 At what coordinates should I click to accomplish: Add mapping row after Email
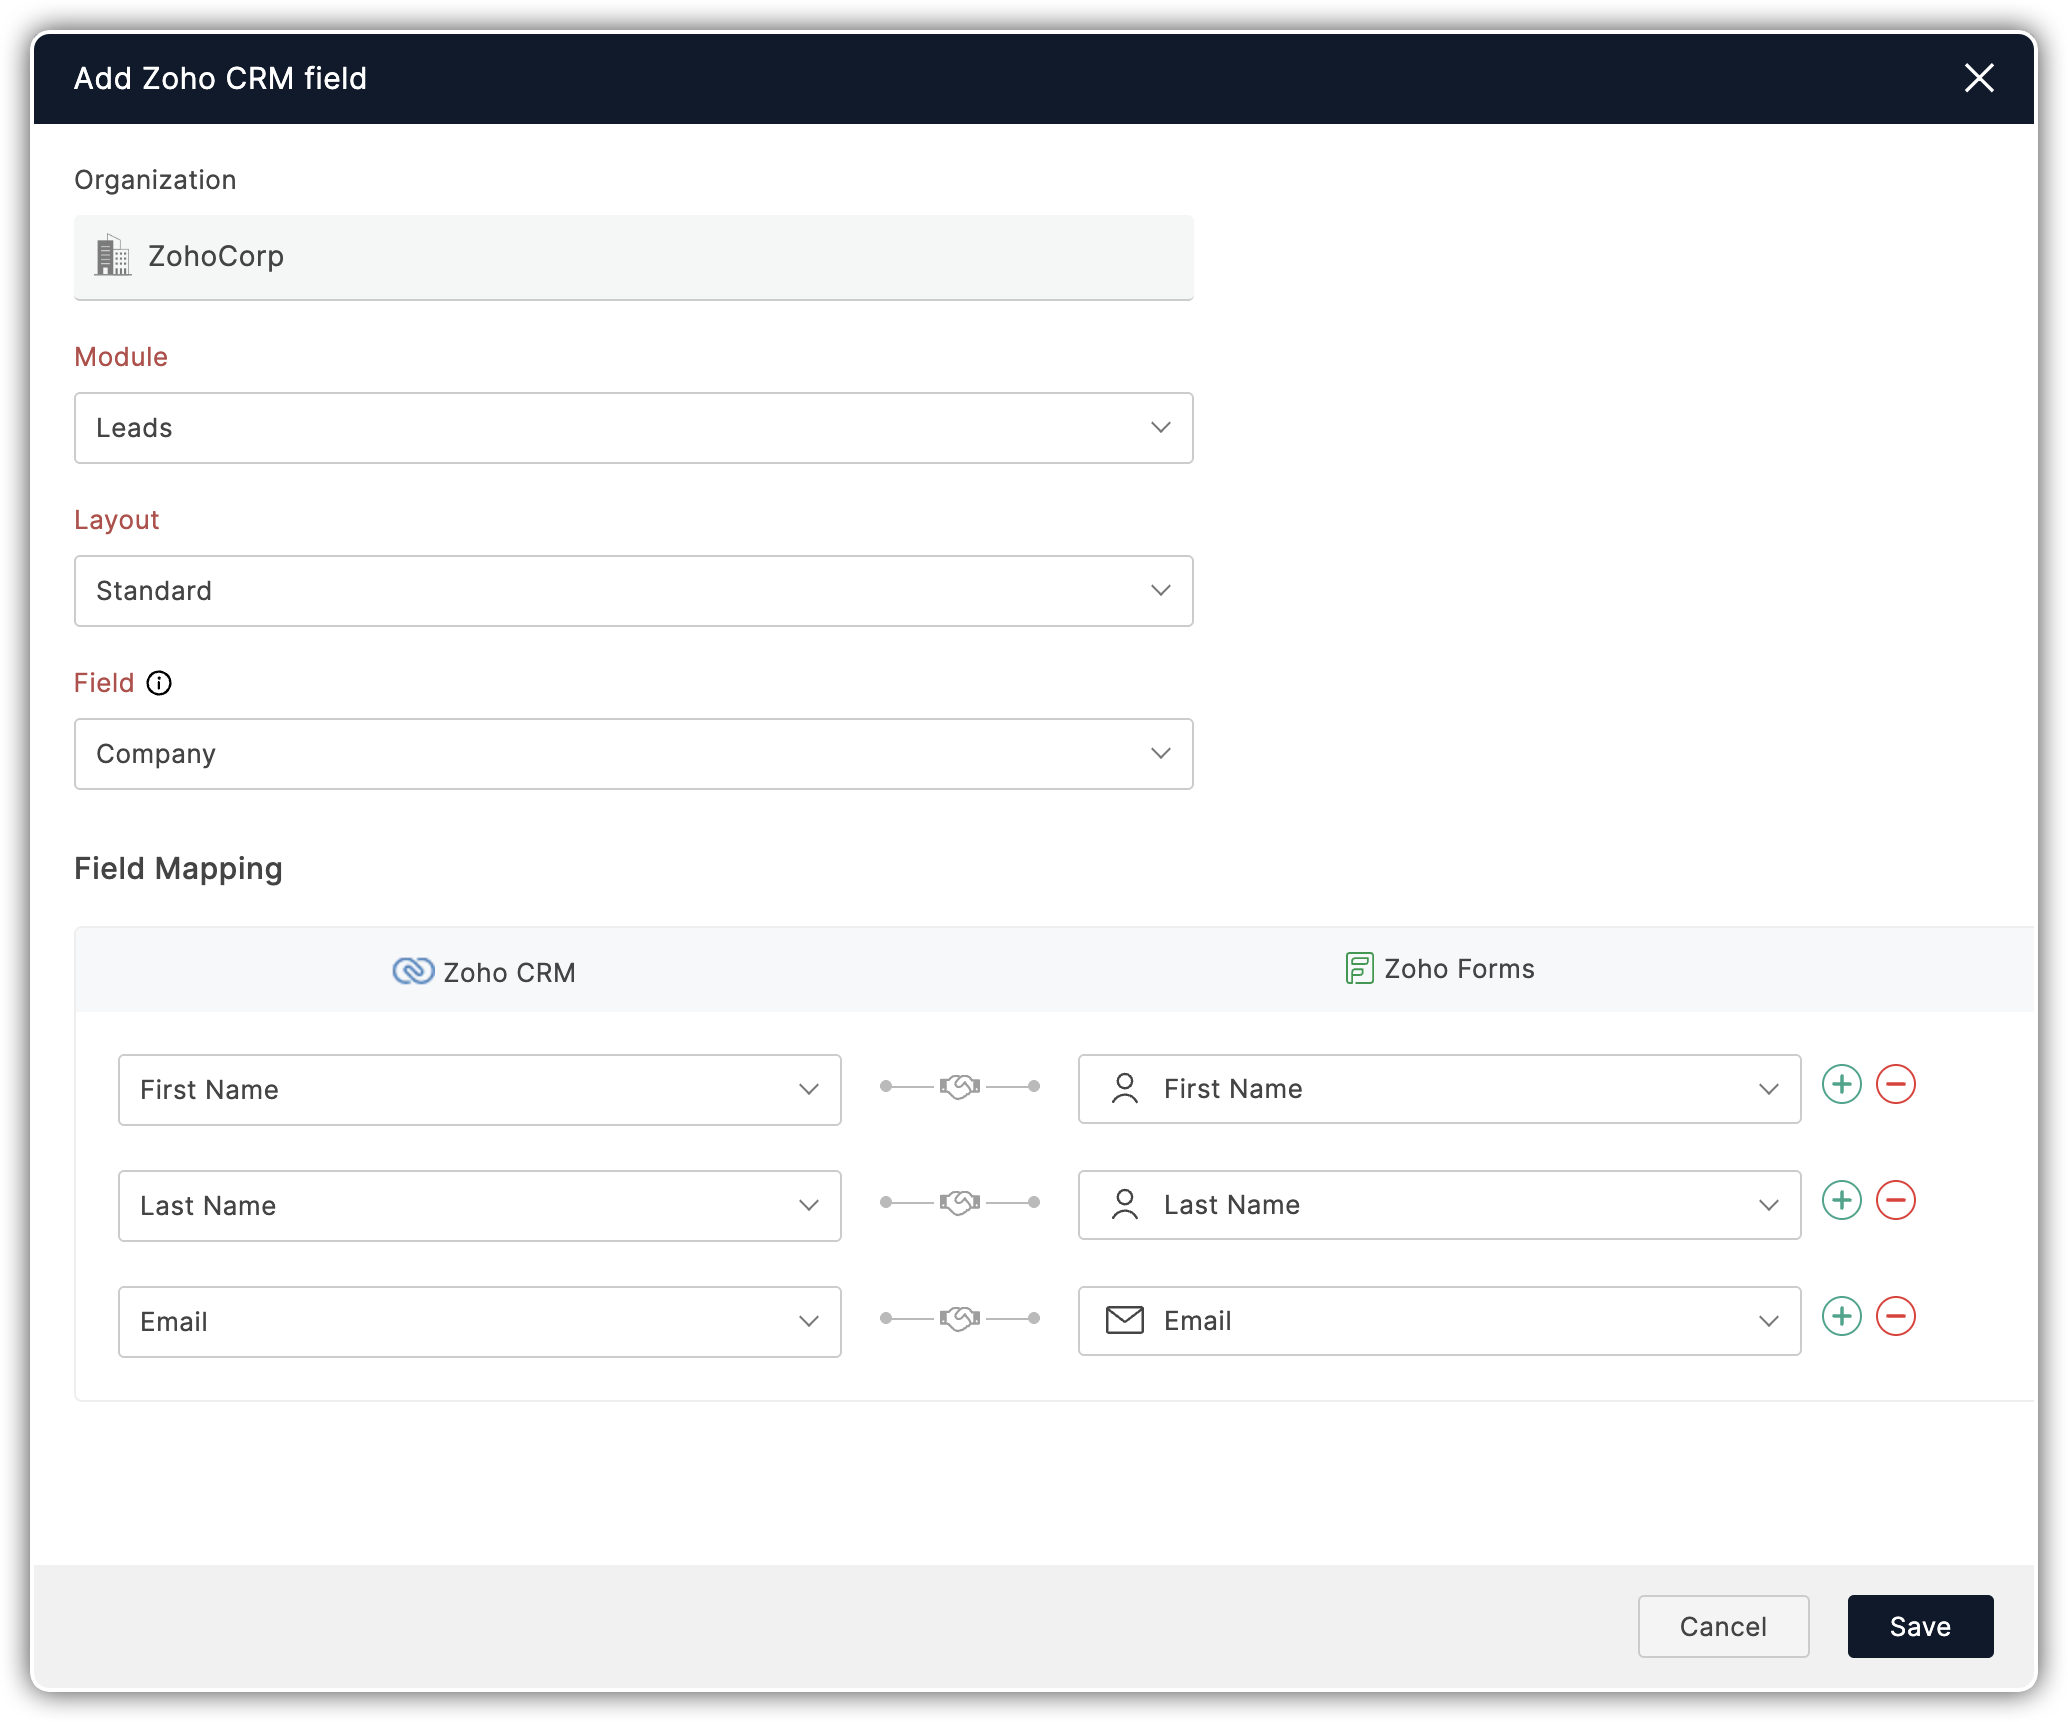coord(1841,1317)
